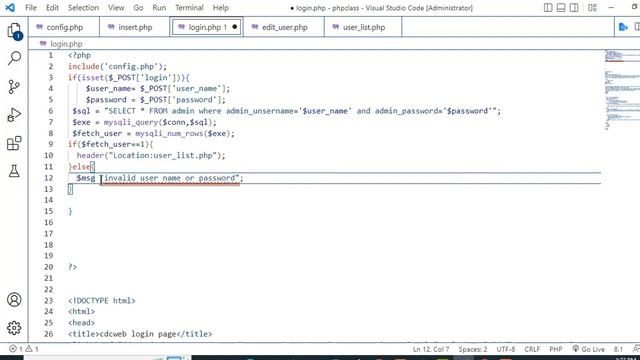Click the $fetch_user==1 condition line

pos(111,144)
